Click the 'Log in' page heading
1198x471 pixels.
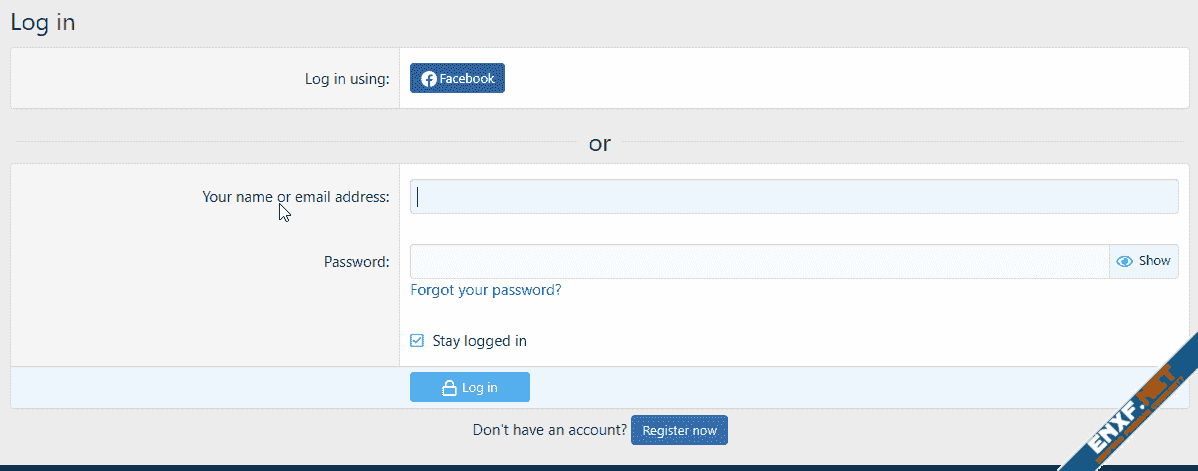point(43,22)
